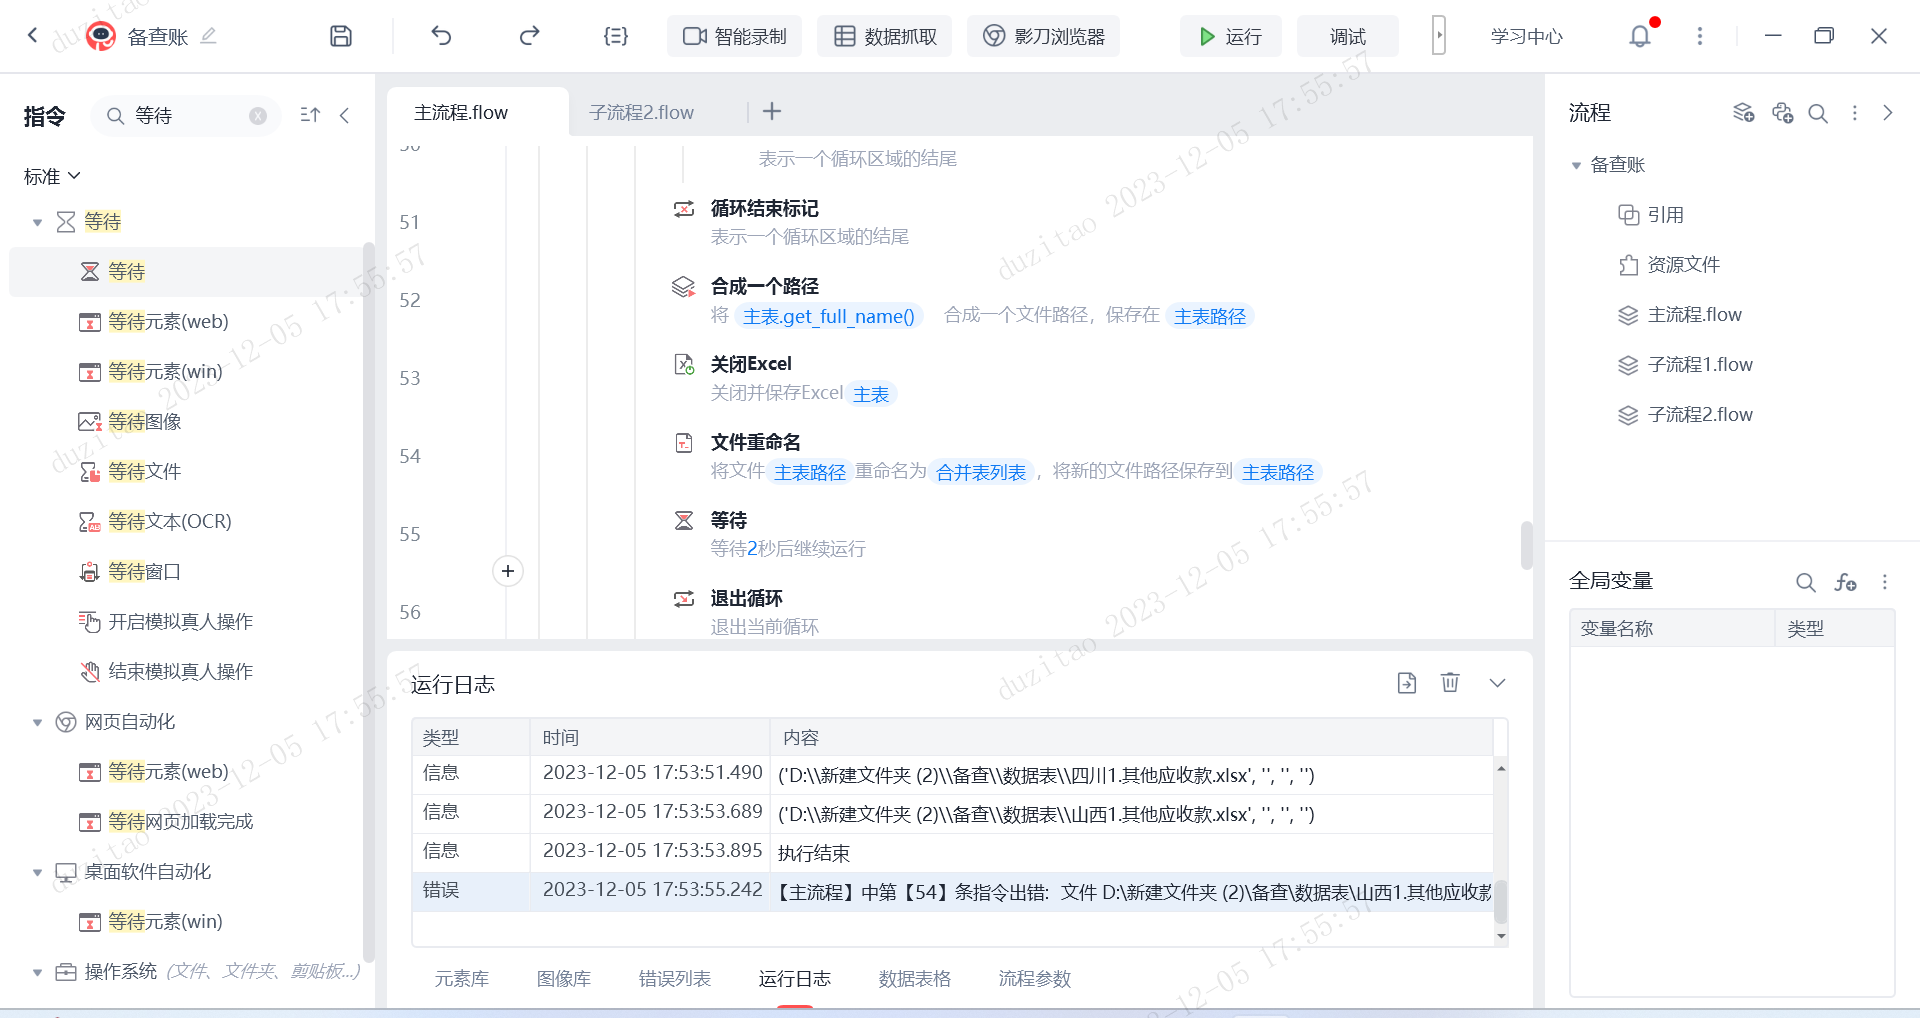Viewport: 1920px width, 1018px height.
Task: Collapse the run log panel chevron
Action: coord(1497,682)
